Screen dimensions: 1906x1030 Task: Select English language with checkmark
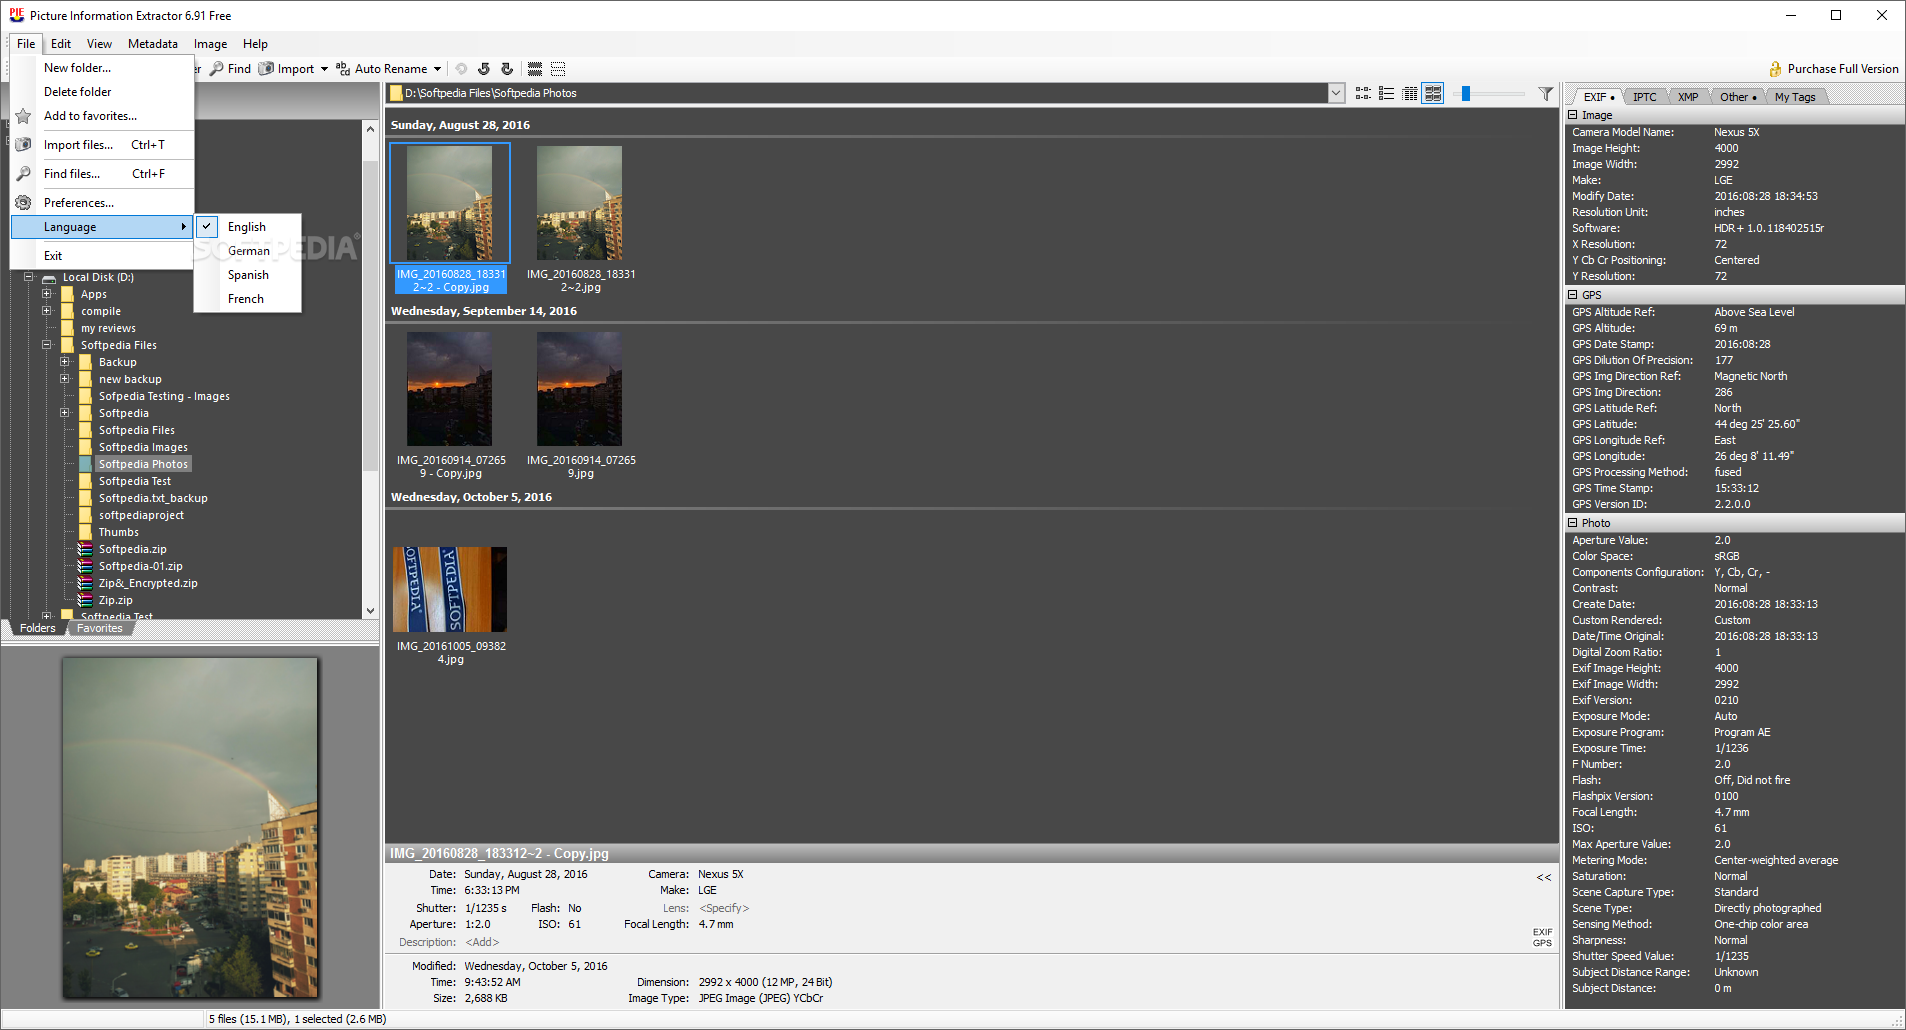coord(247,227)
